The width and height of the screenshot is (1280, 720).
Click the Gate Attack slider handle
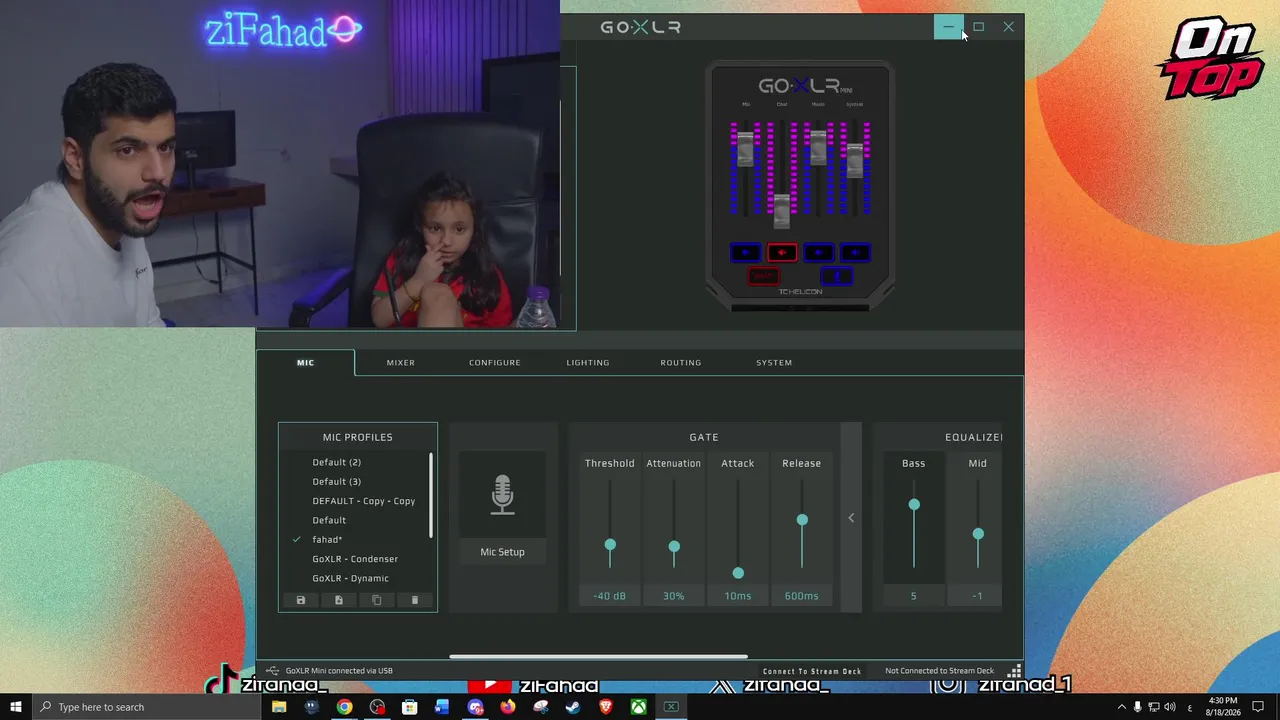(738, 573)
